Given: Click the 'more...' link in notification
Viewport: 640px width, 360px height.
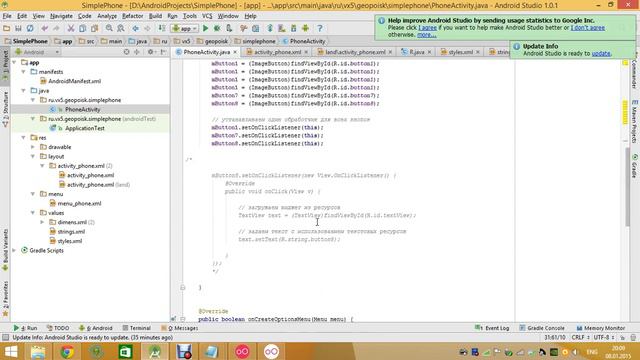Looking at the screenshot, I should tap(427, 35).
